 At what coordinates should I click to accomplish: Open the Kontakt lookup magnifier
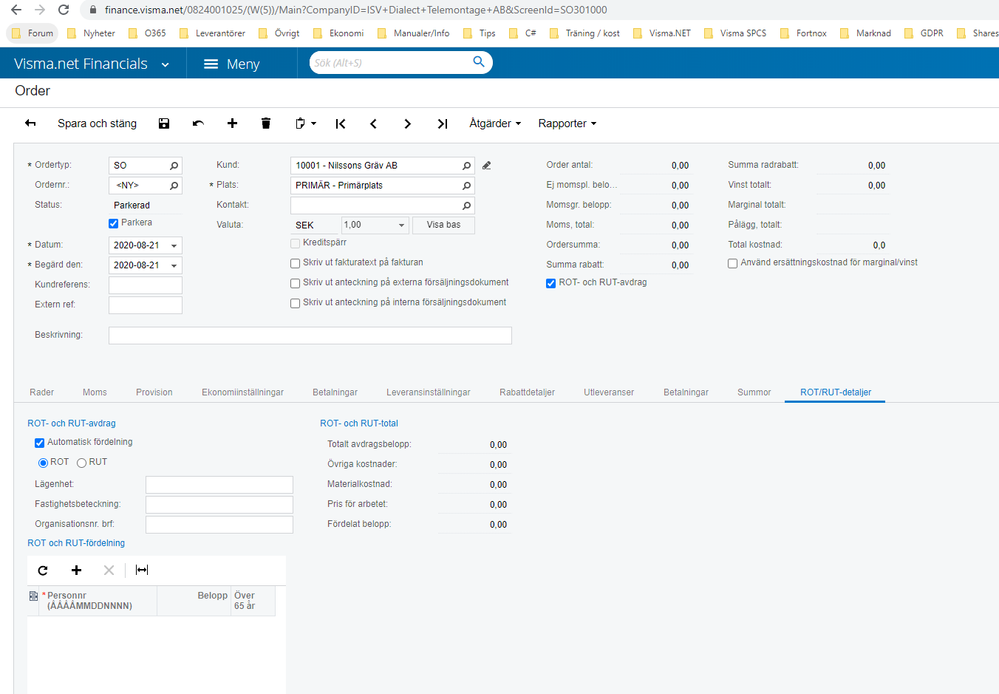point(466,206)
